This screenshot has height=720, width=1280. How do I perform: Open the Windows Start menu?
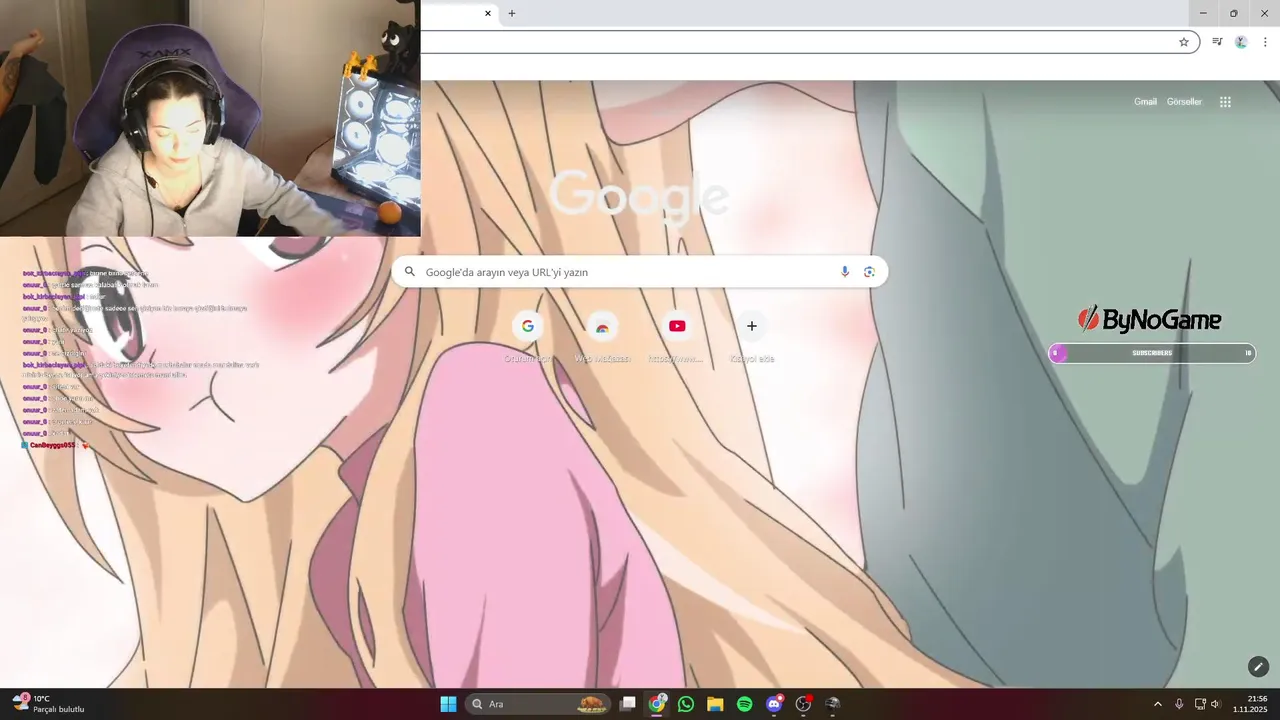coord(448,704)
